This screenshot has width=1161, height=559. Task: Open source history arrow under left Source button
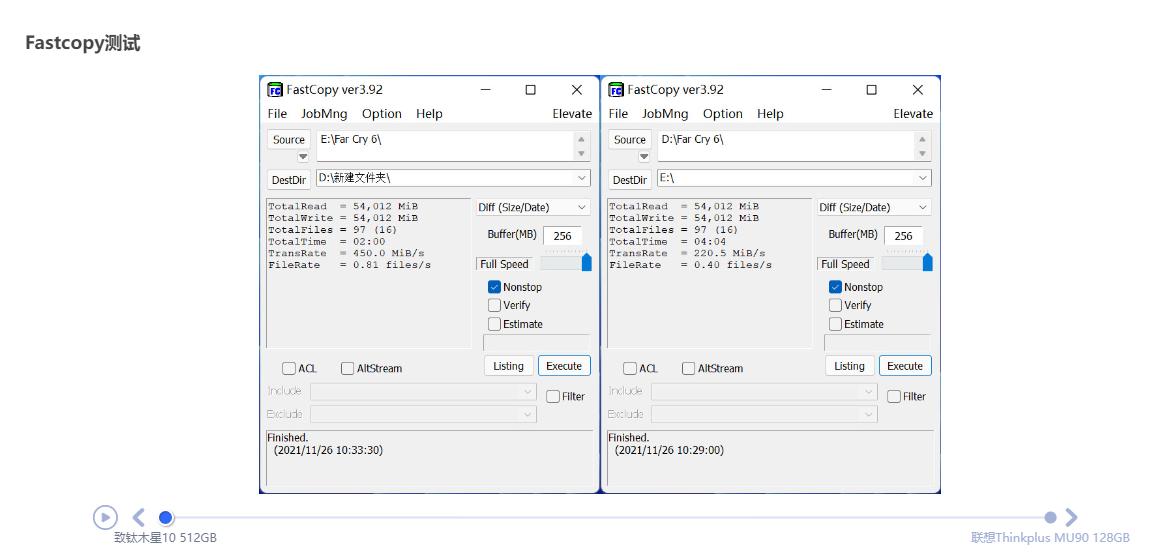(303, 157)
